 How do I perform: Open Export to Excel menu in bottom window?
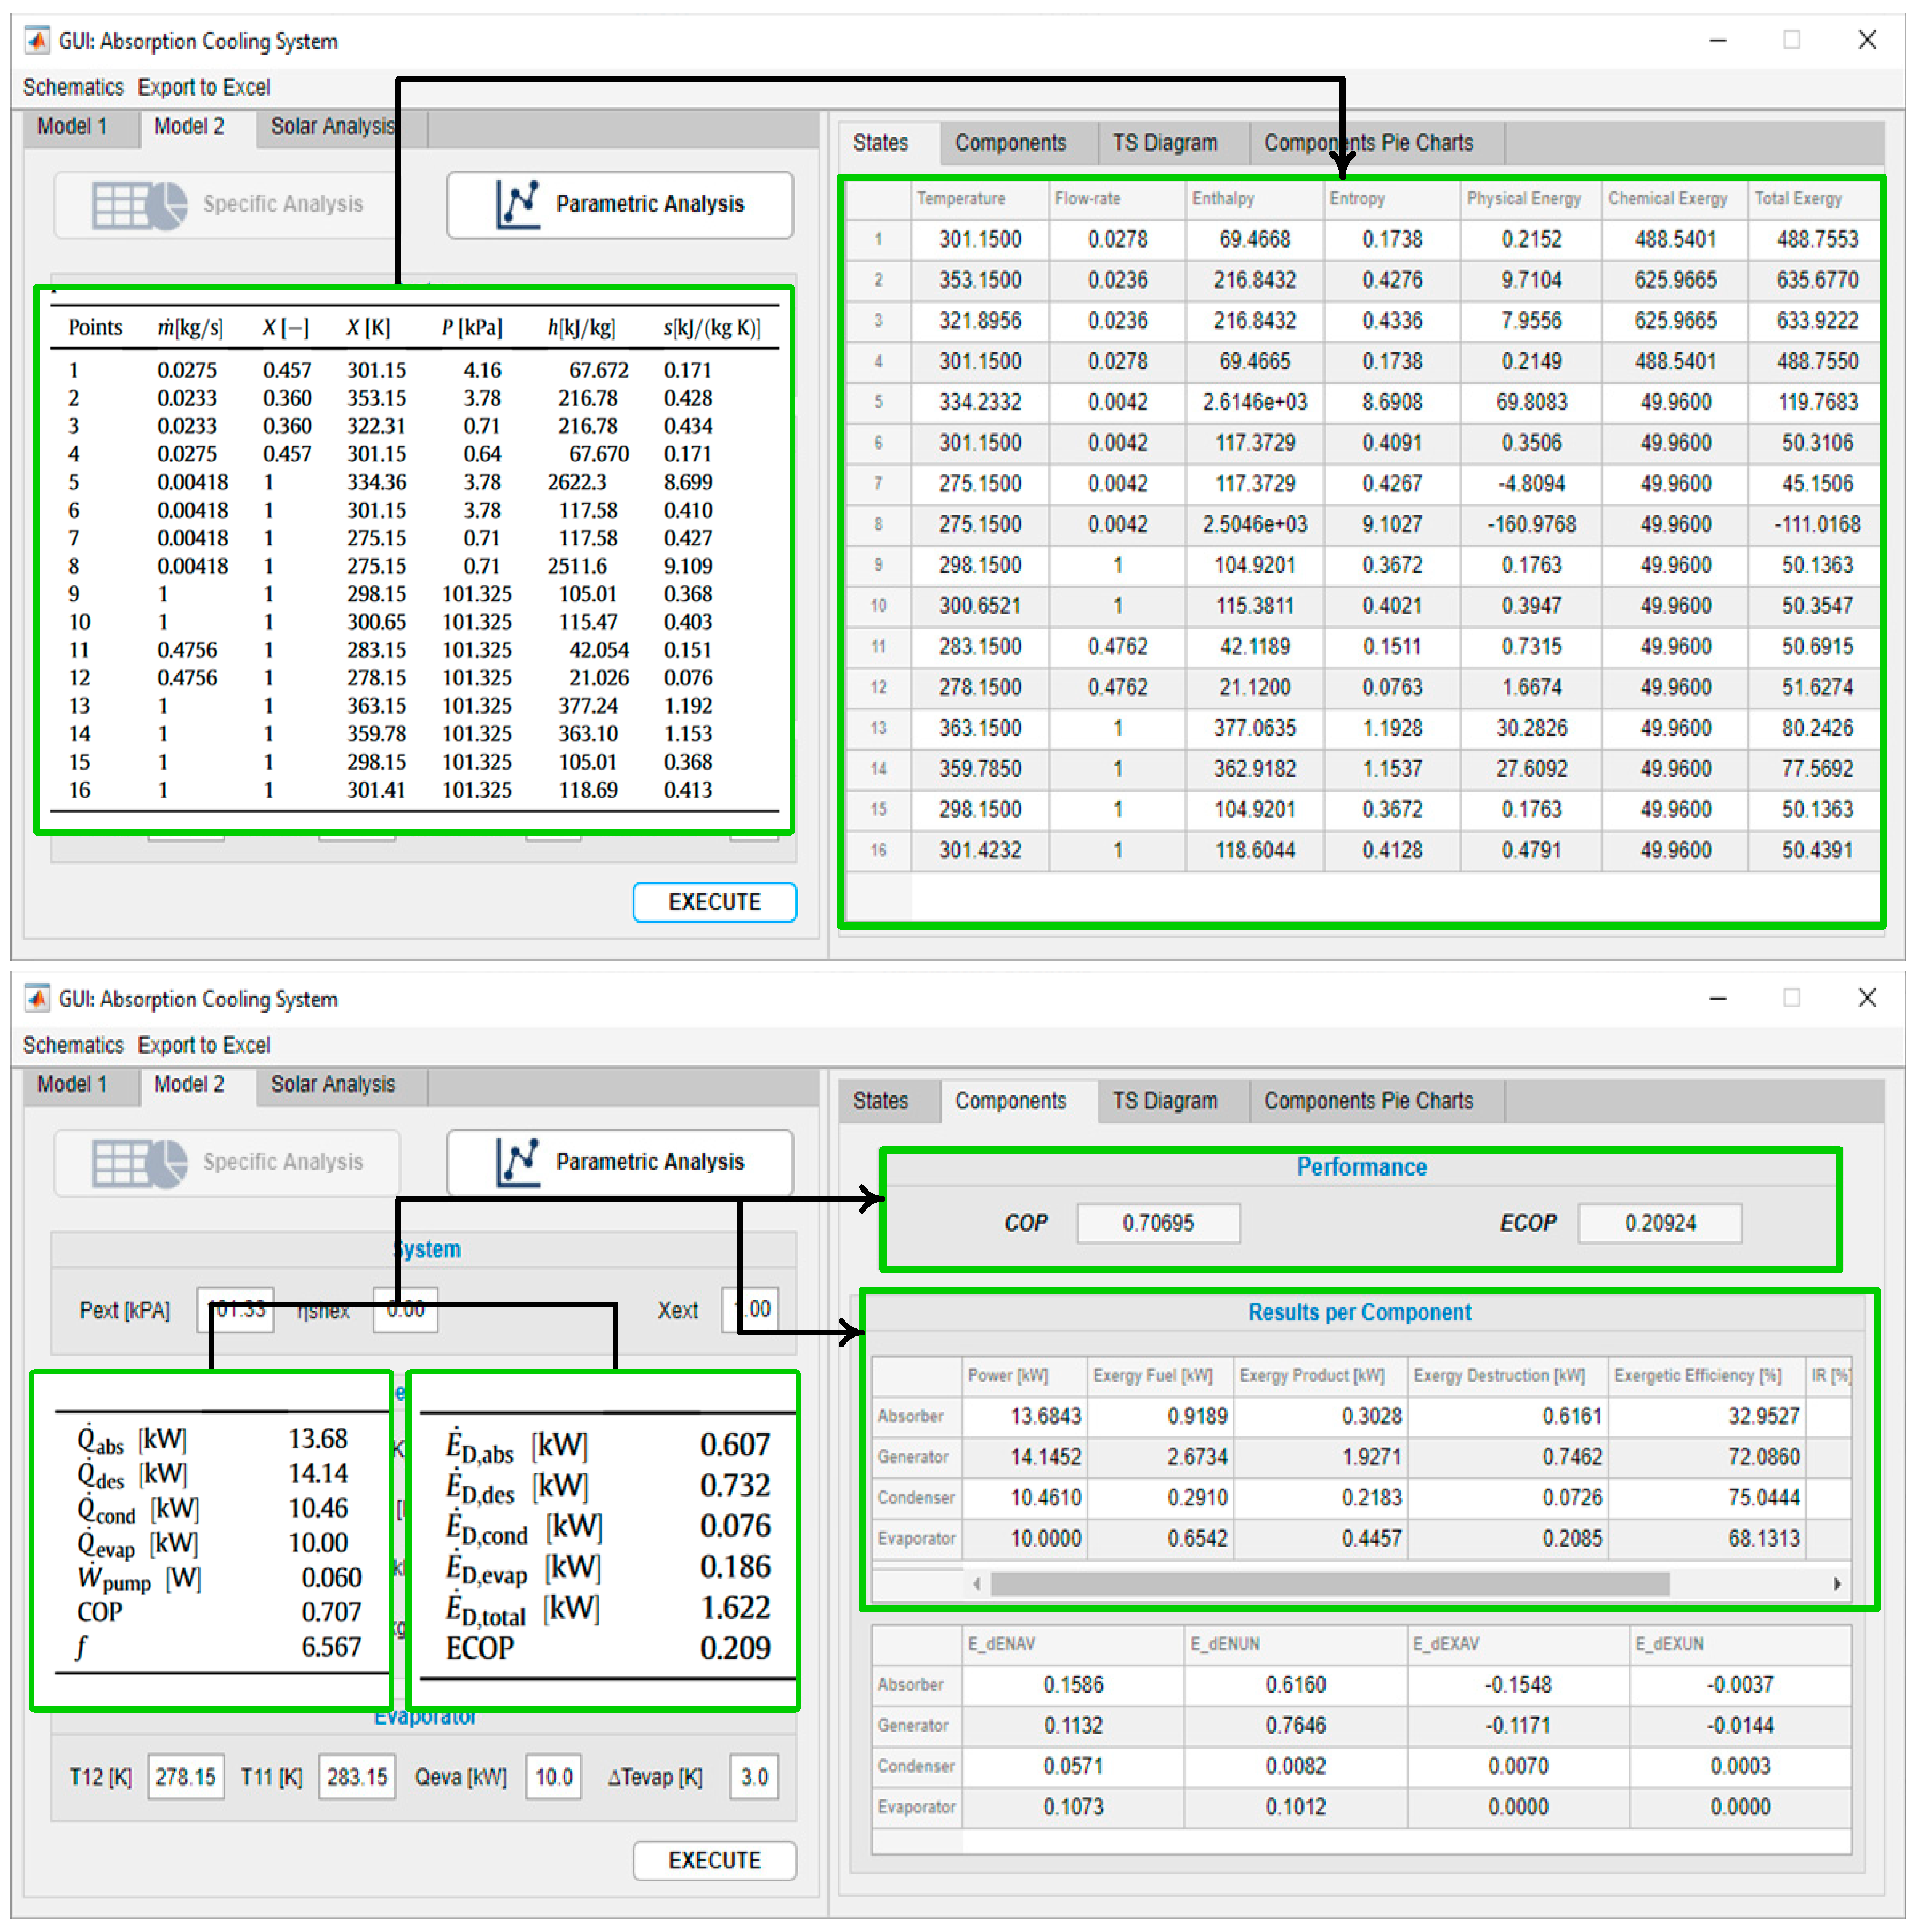tap(204, 1045)
